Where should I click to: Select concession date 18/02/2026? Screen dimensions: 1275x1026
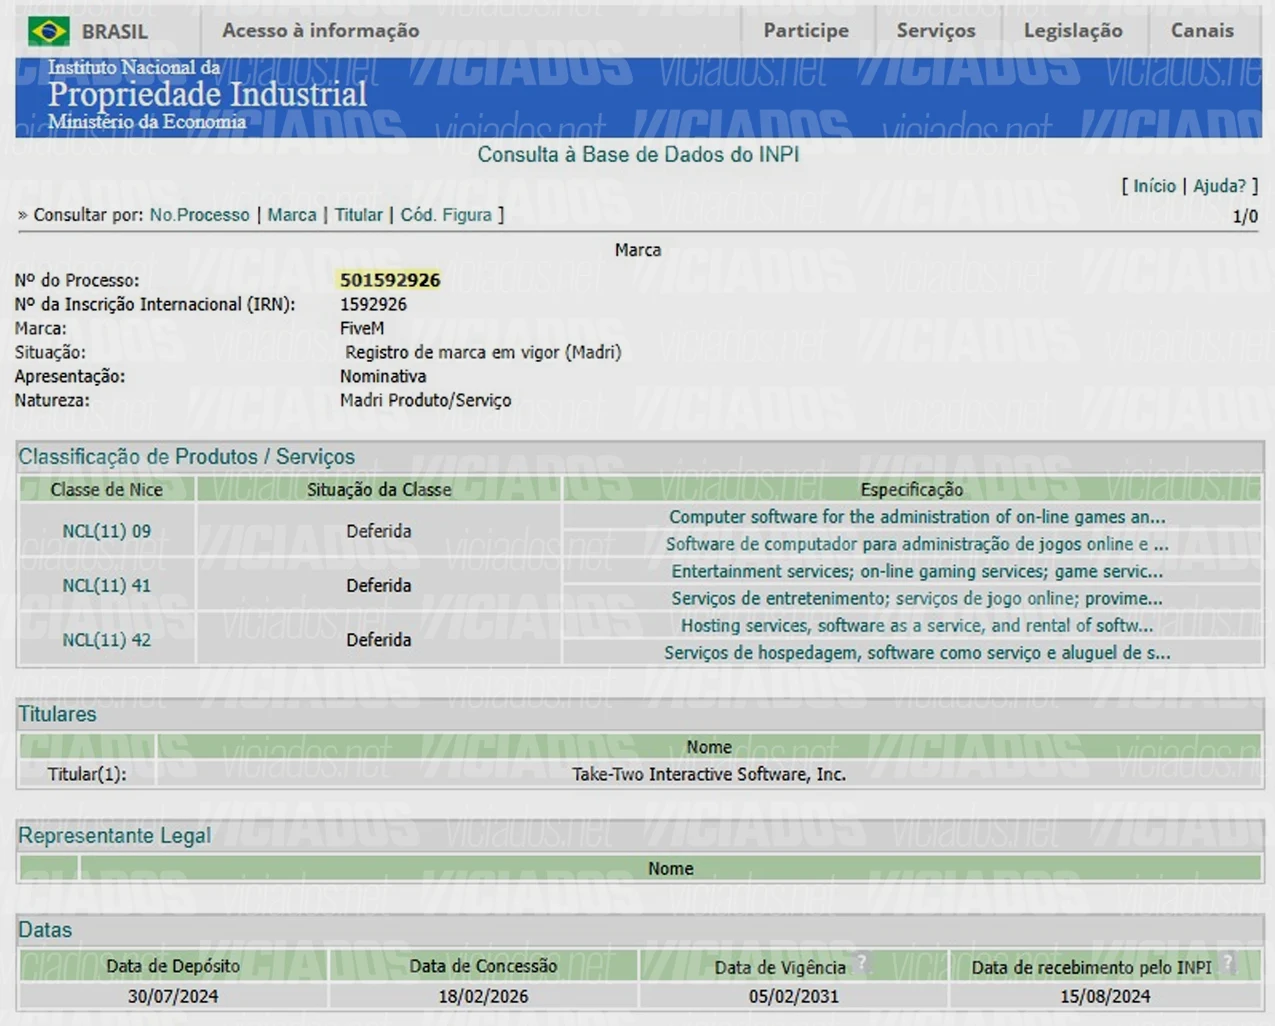(483, 996)
